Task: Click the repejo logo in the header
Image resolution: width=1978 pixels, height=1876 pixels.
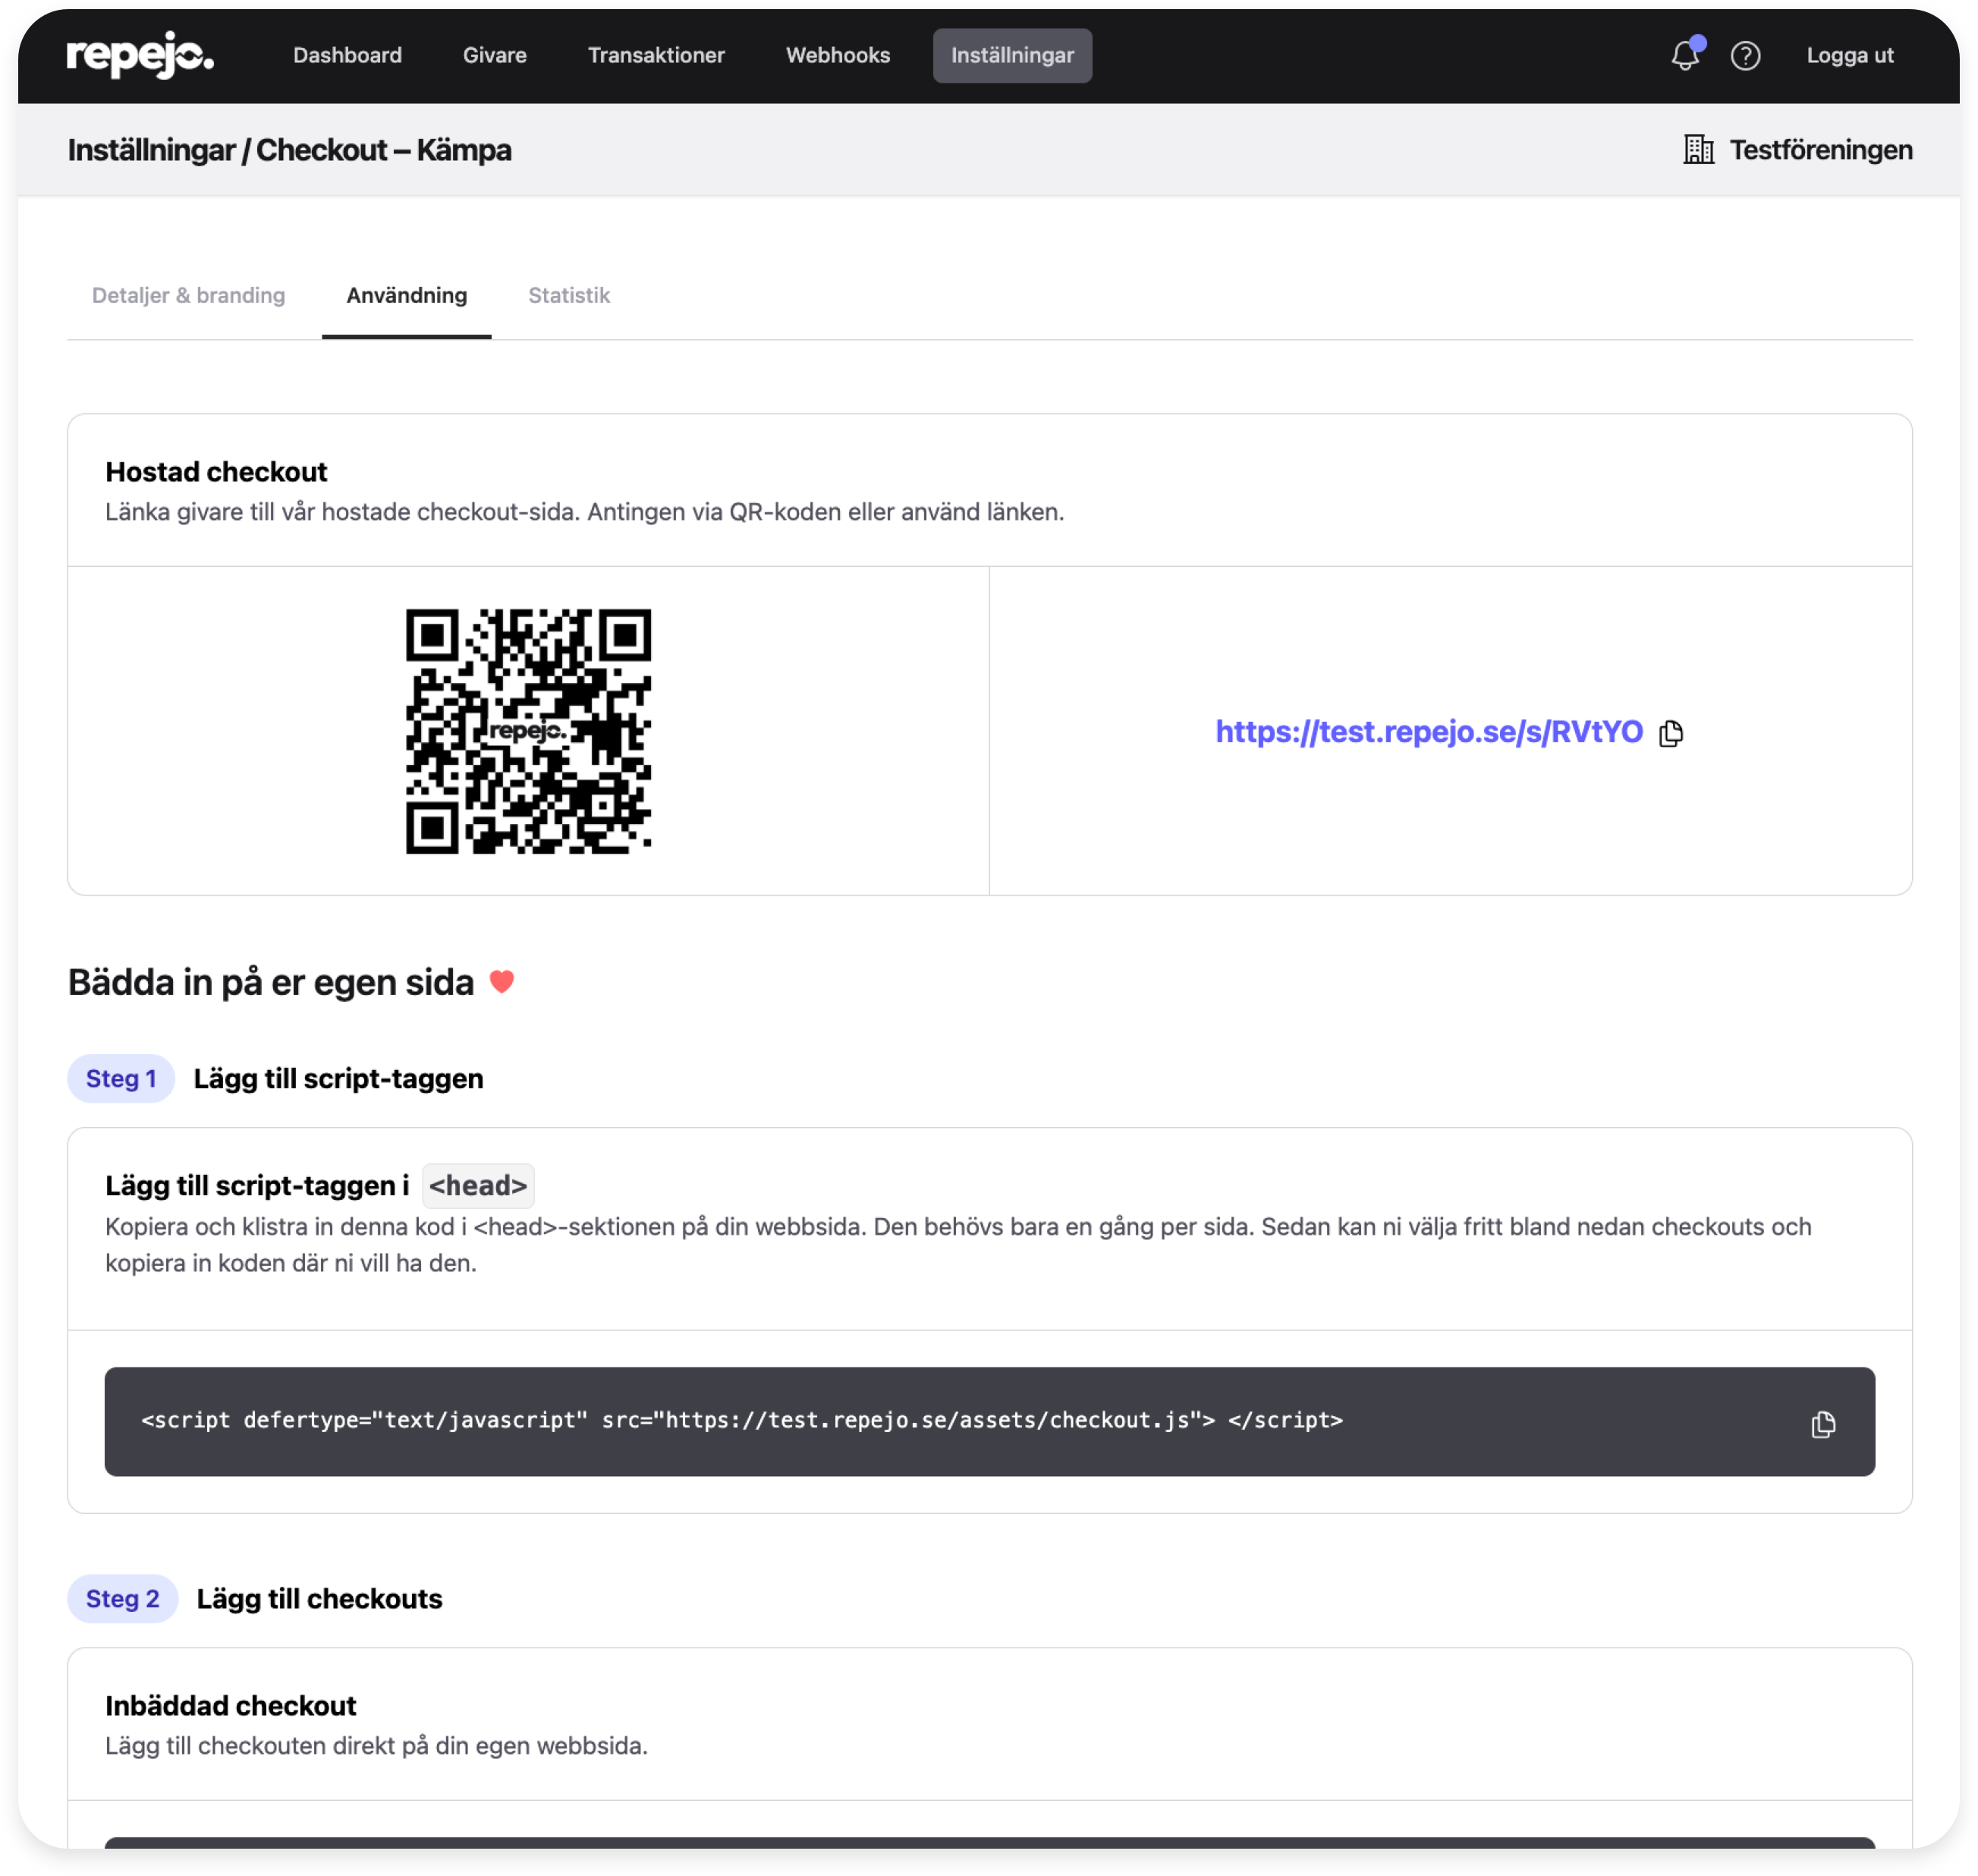Action: 140,55
